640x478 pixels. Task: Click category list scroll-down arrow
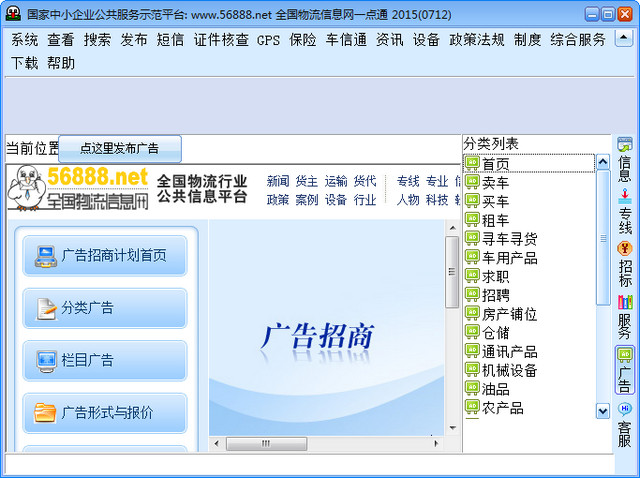click(x=603, y=411)
